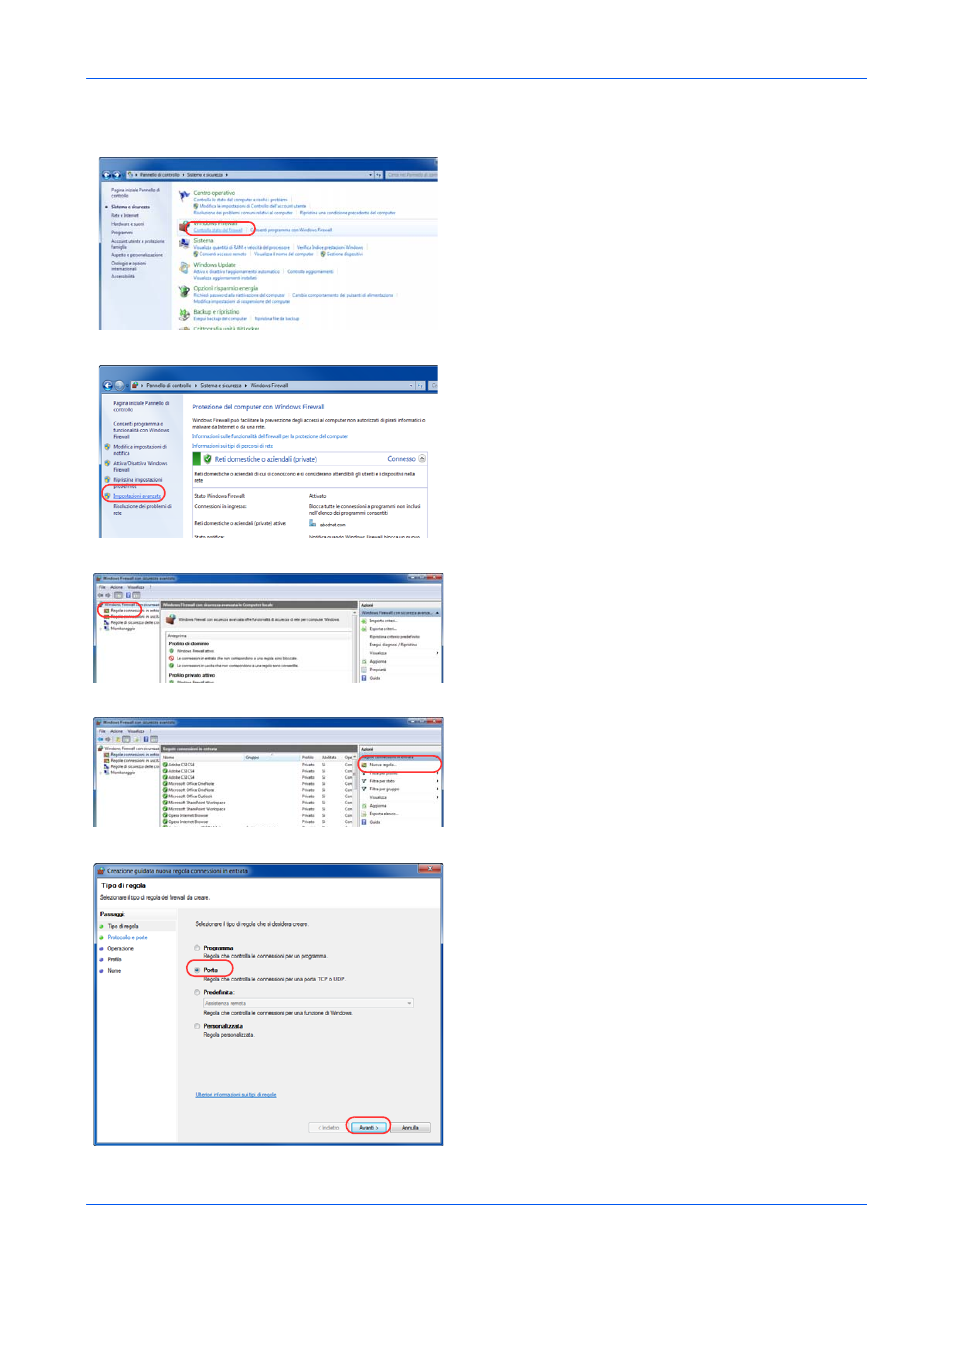Click Filtra per stato funnel icon
Screen dimensions: 954x1350
point(364,781)
